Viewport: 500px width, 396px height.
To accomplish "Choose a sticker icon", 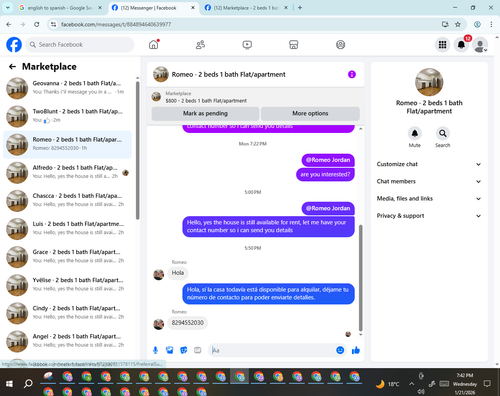I will [x=184, y=350].
